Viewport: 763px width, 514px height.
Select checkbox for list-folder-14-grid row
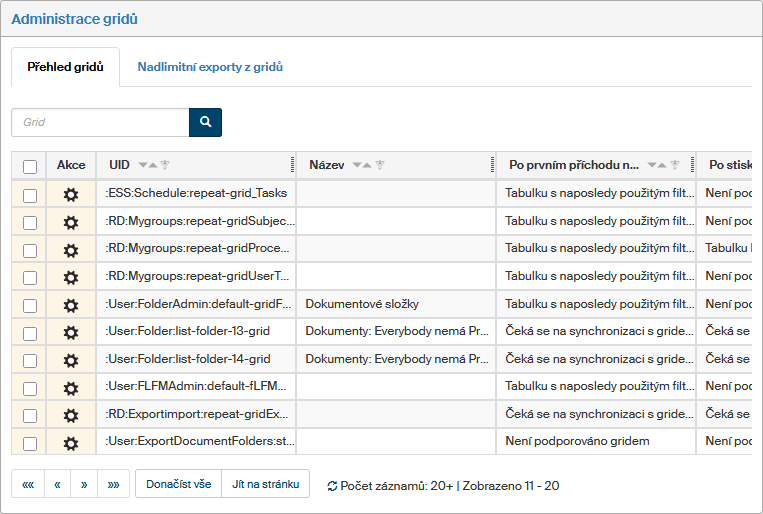(30, 360)
